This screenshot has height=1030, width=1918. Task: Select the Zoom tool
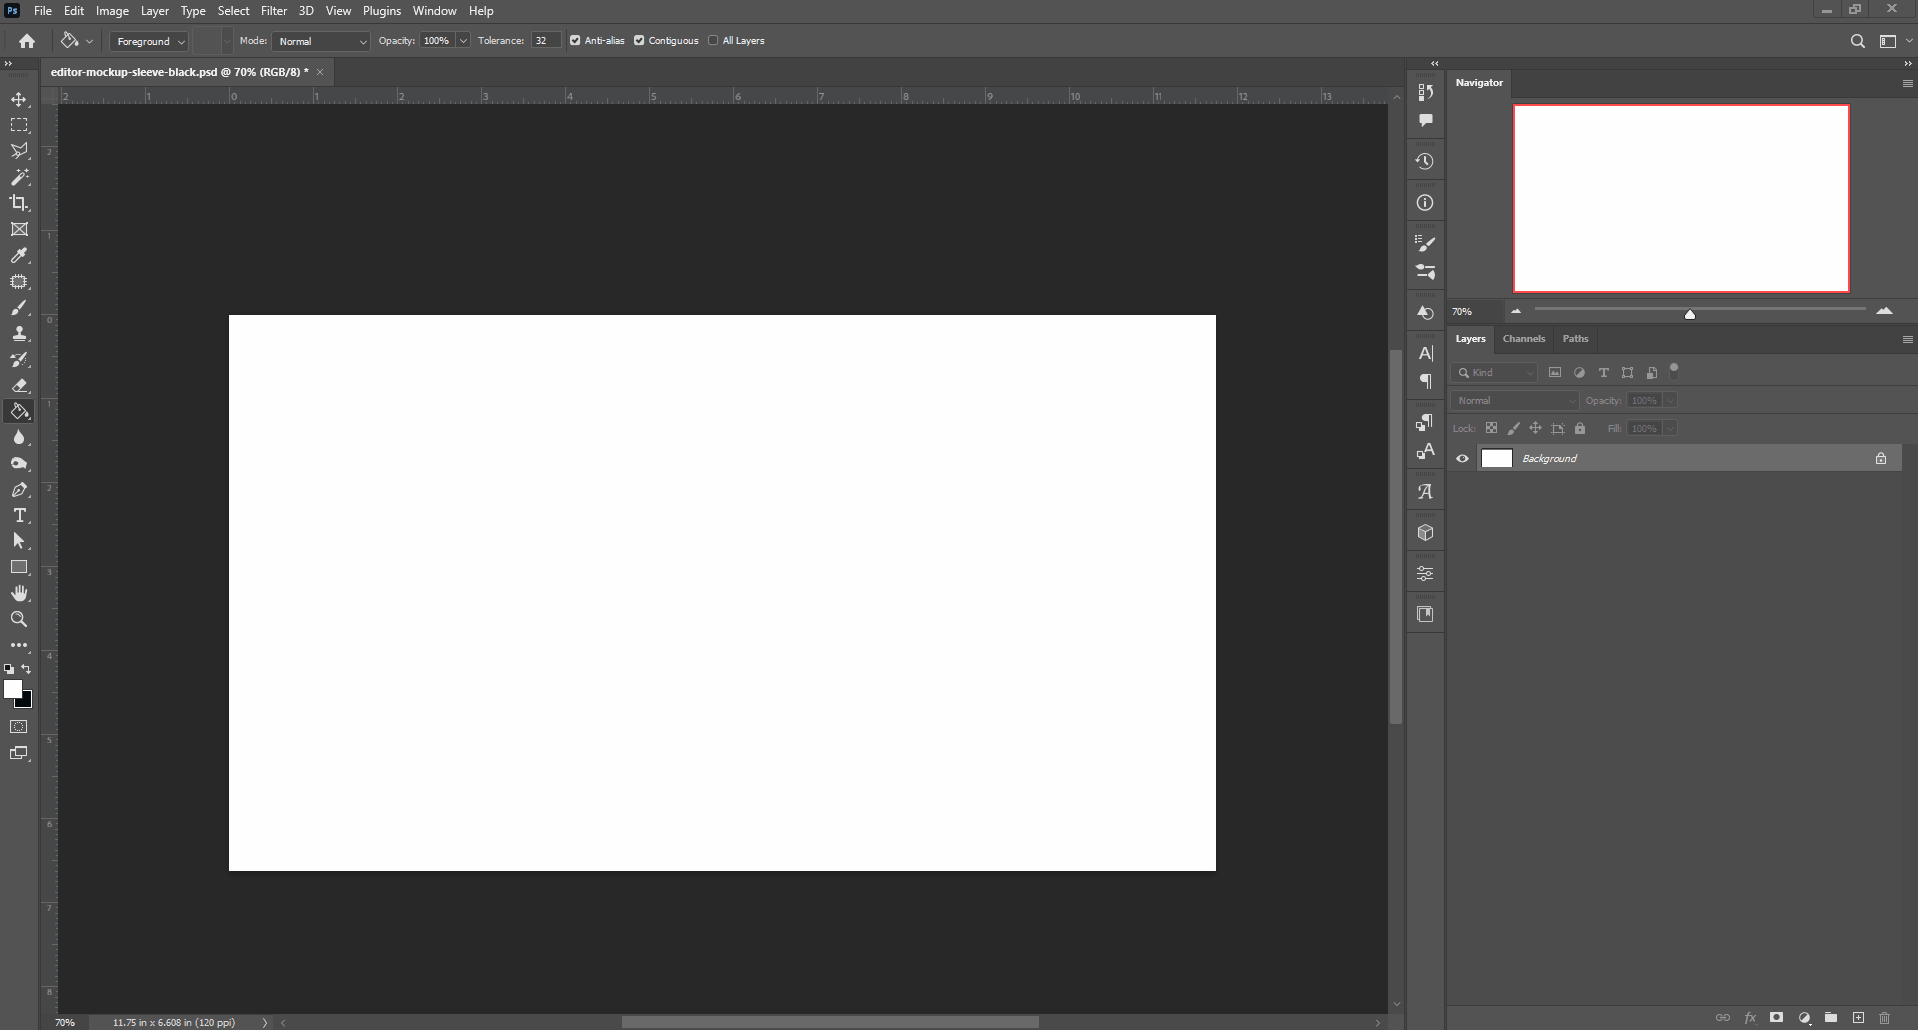tap(19, 620)
